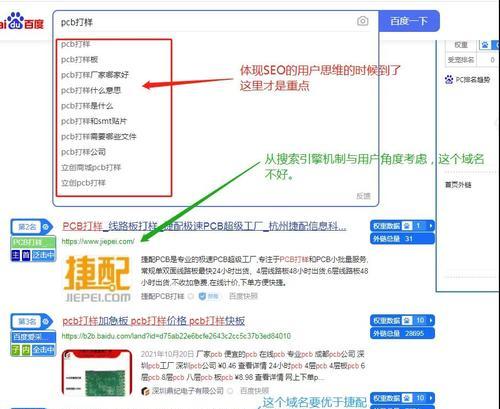Click 外链总量 31 badge
Viewport: 500px width, 409px height.
tap(402, 239)
